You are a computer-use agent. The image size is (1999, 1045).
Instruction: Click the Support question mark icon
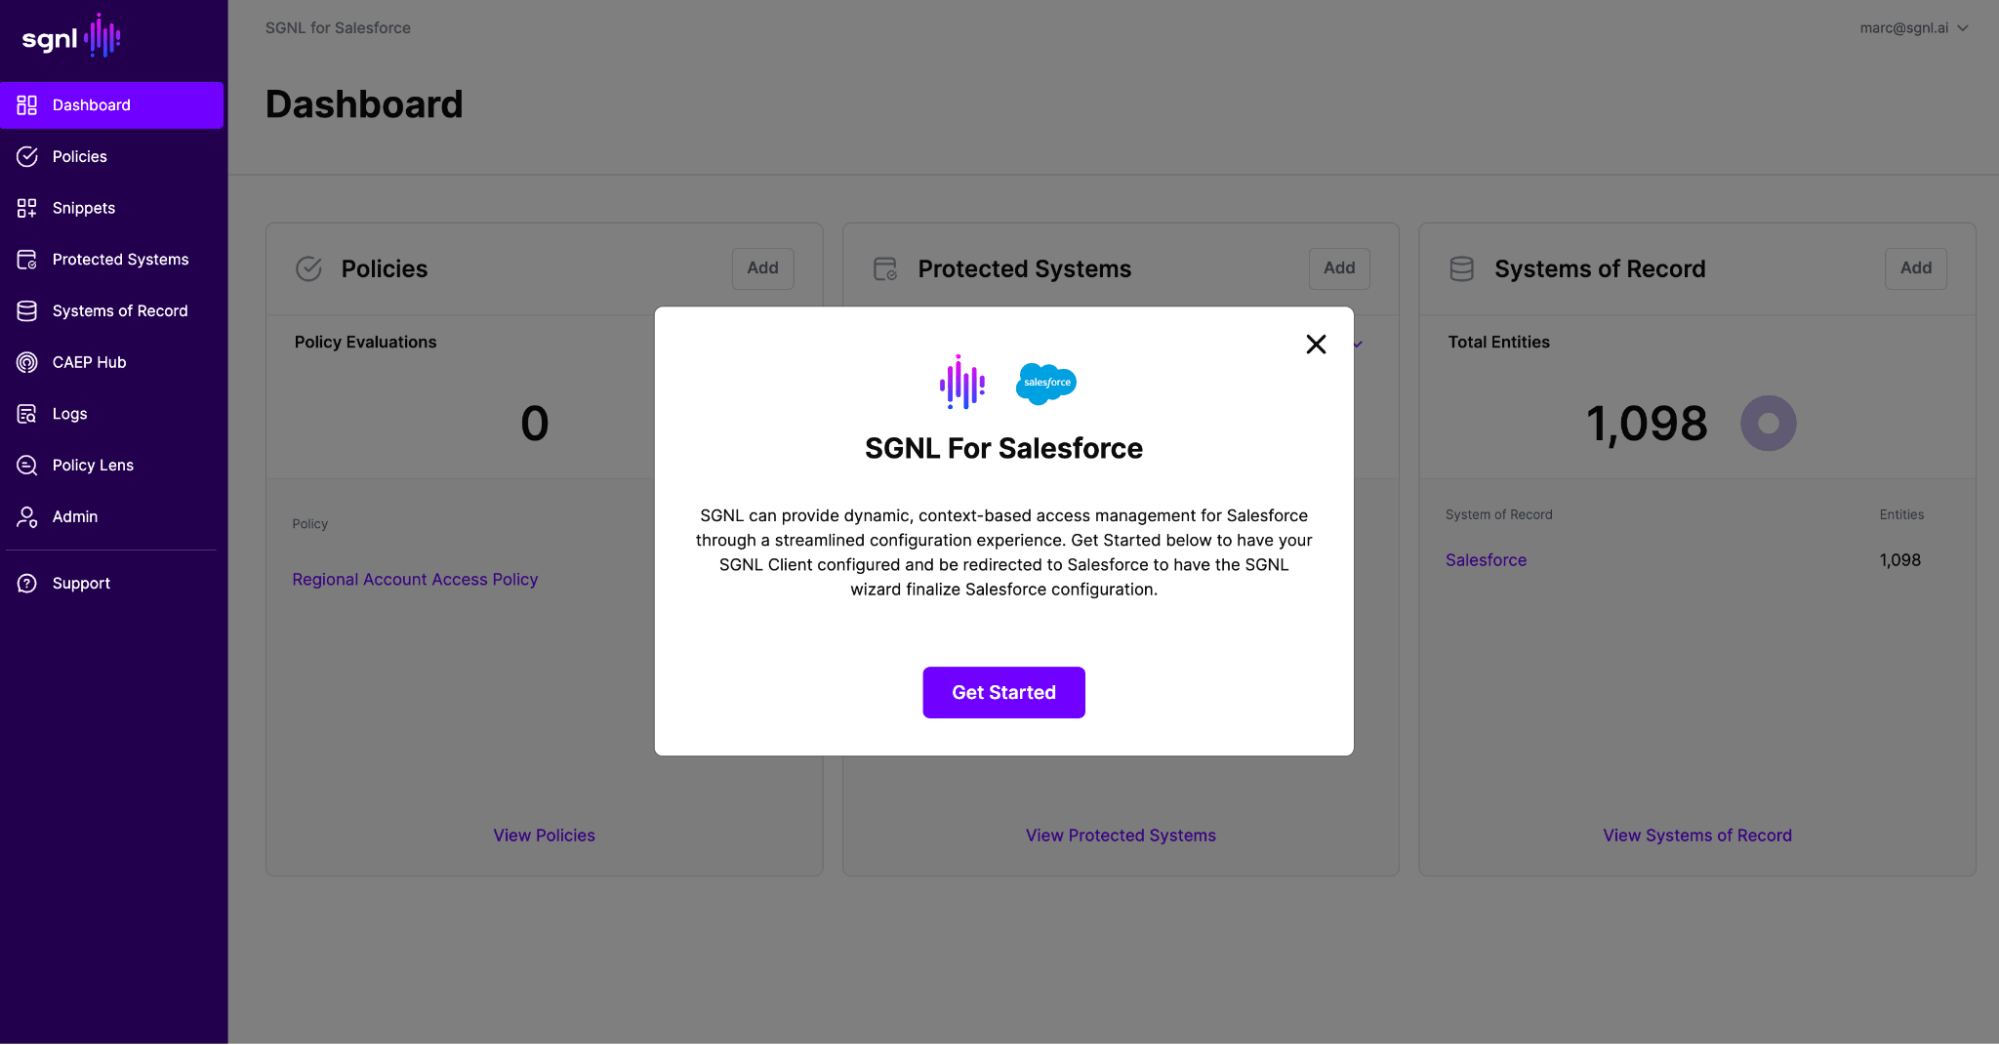click(x=27, y=583)
